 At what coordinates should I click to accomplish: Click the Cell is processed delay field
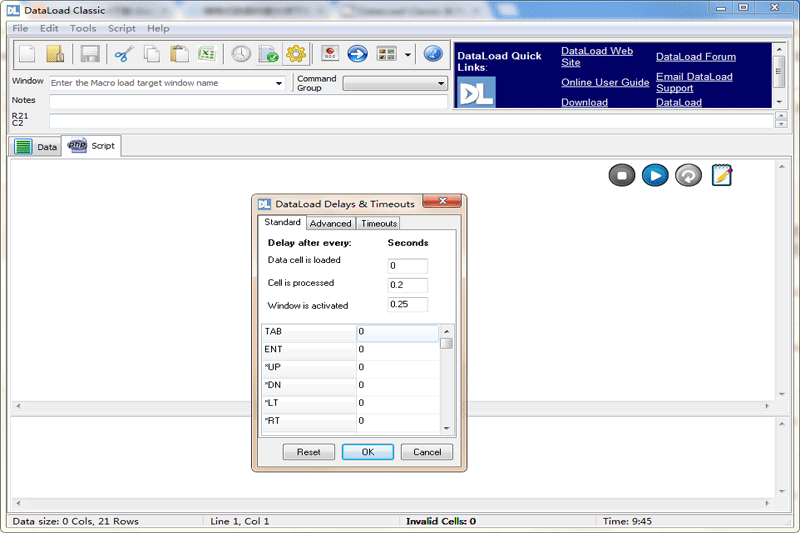[407, 285]
